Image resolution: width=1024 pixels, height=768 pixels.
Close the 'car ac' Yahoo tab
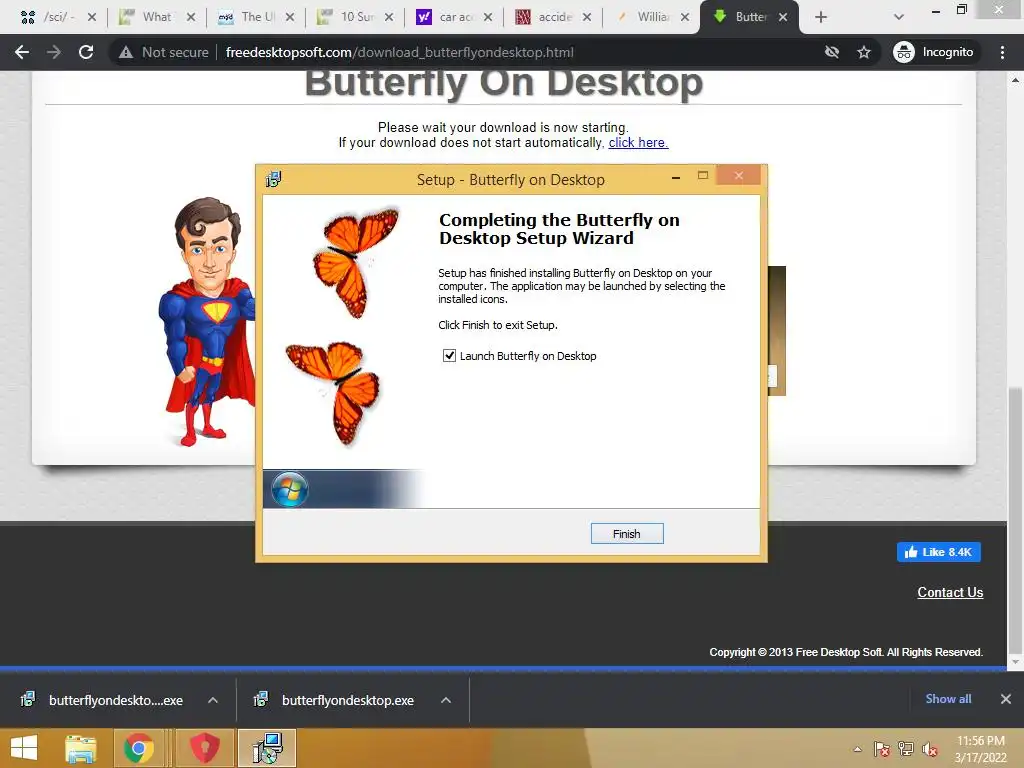488,17
